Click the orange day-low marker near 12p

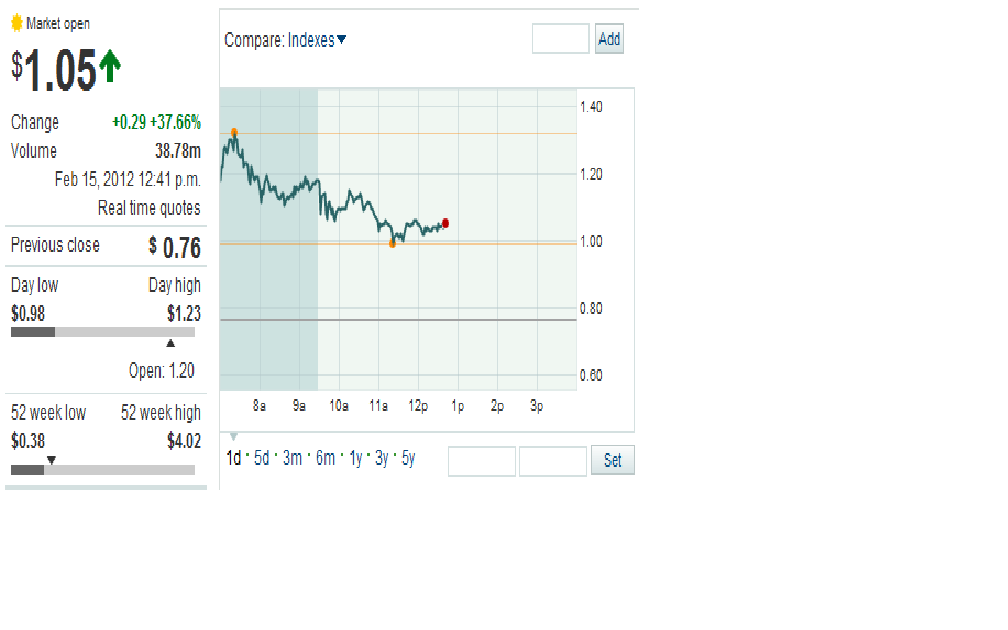(x=393, y=242)
